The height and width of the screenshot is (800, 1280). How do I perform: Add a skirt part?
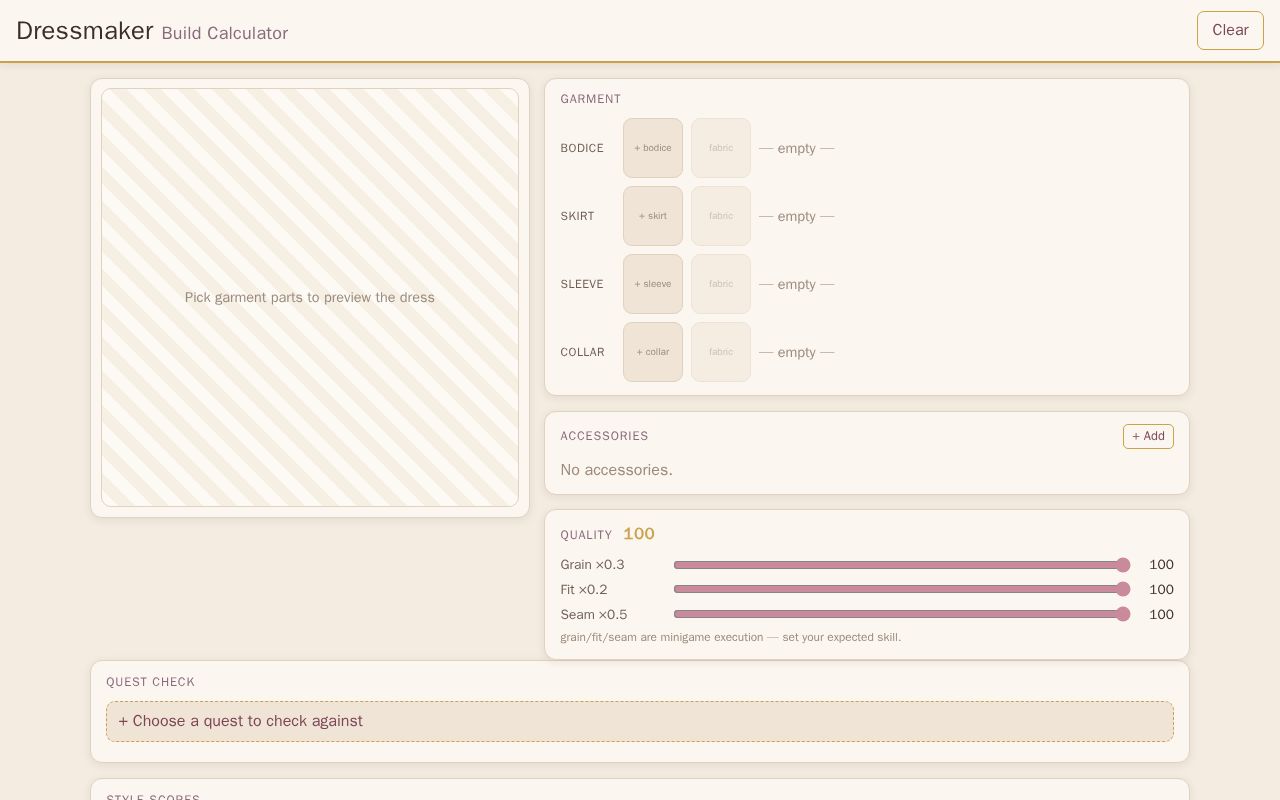click(x=653, y=216)
